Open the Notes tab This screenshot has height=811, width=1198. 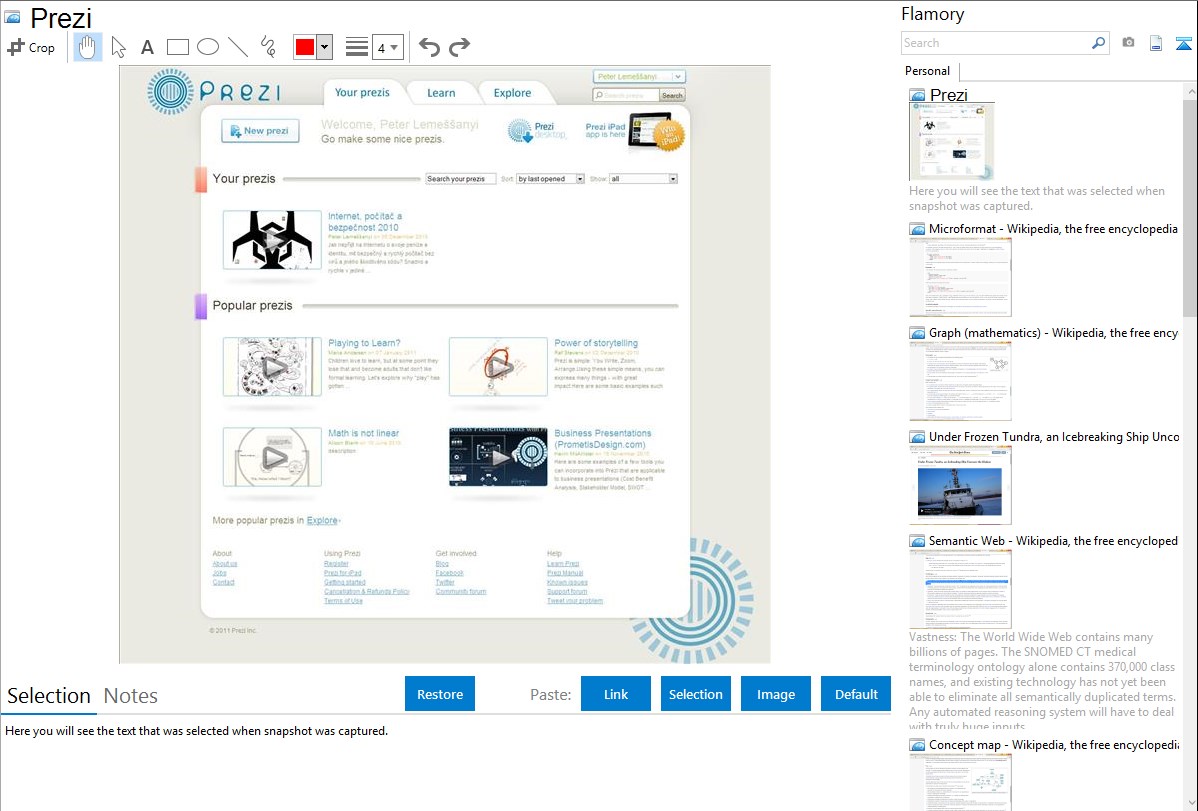pyautogui.click(x=131, y=696)
